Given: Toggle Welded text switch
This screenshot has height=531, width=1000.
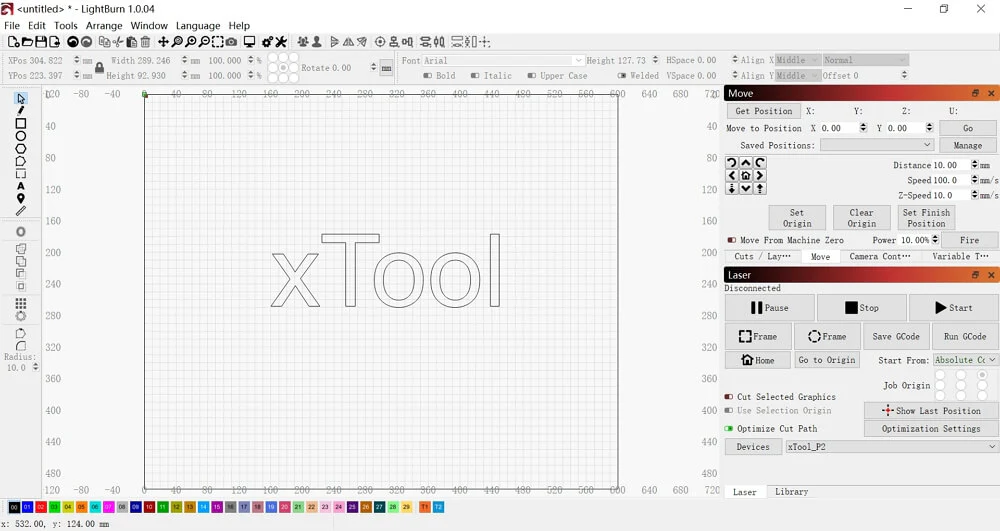Looking at the screenshot, I should (x=622, y=76).
